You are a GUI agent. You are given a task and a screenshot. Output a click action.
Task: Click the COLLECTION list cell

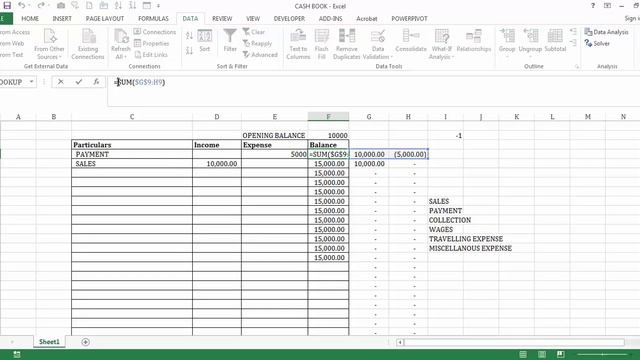(450, 220)
